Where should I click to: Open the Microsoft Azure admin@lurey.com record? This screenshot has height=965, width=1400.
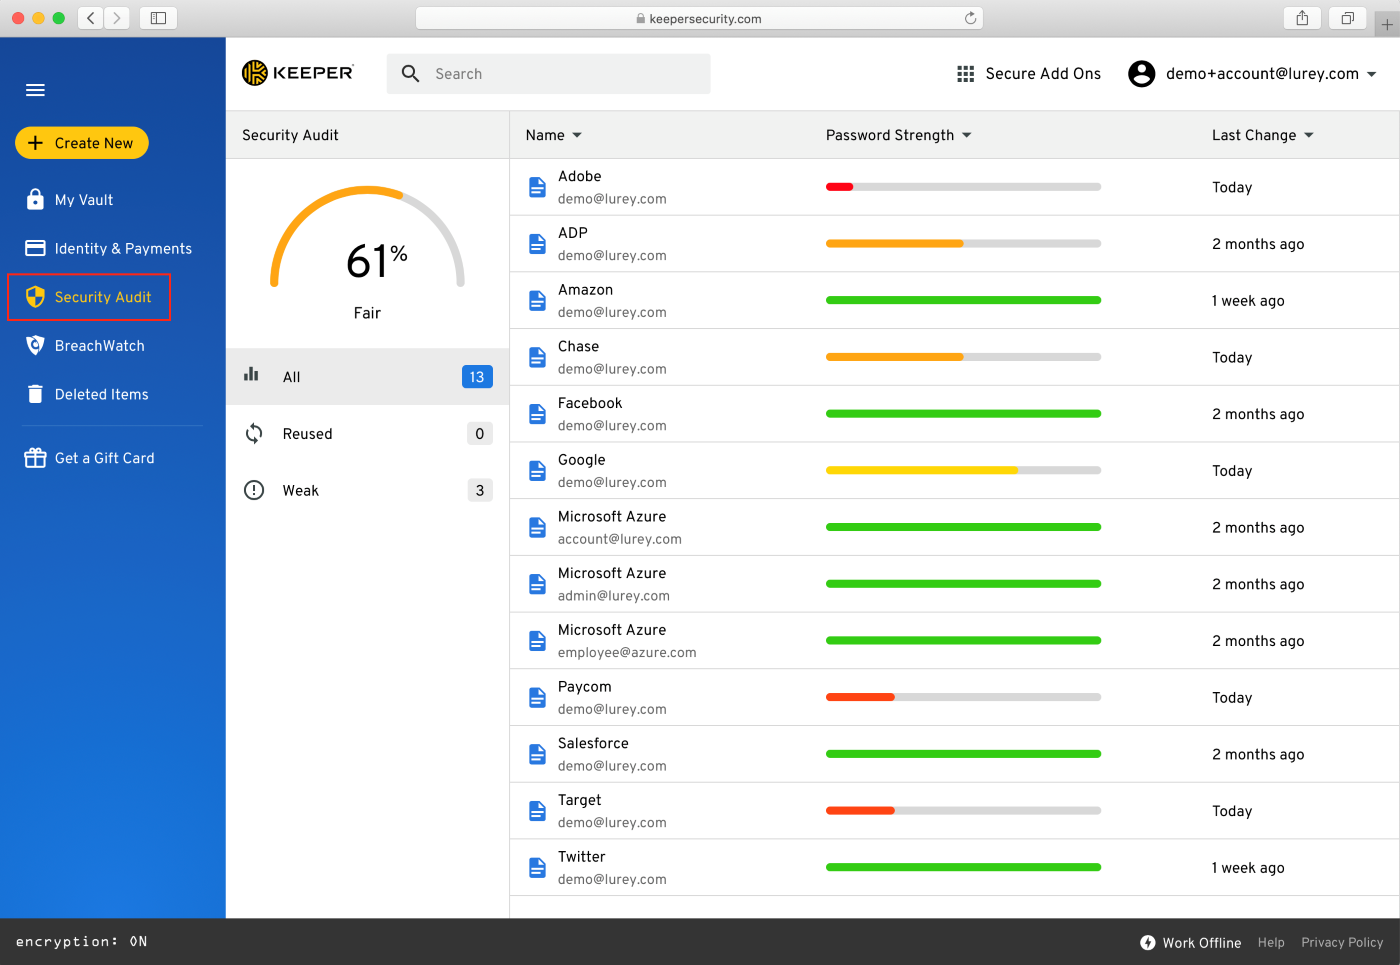pos(954,584)
